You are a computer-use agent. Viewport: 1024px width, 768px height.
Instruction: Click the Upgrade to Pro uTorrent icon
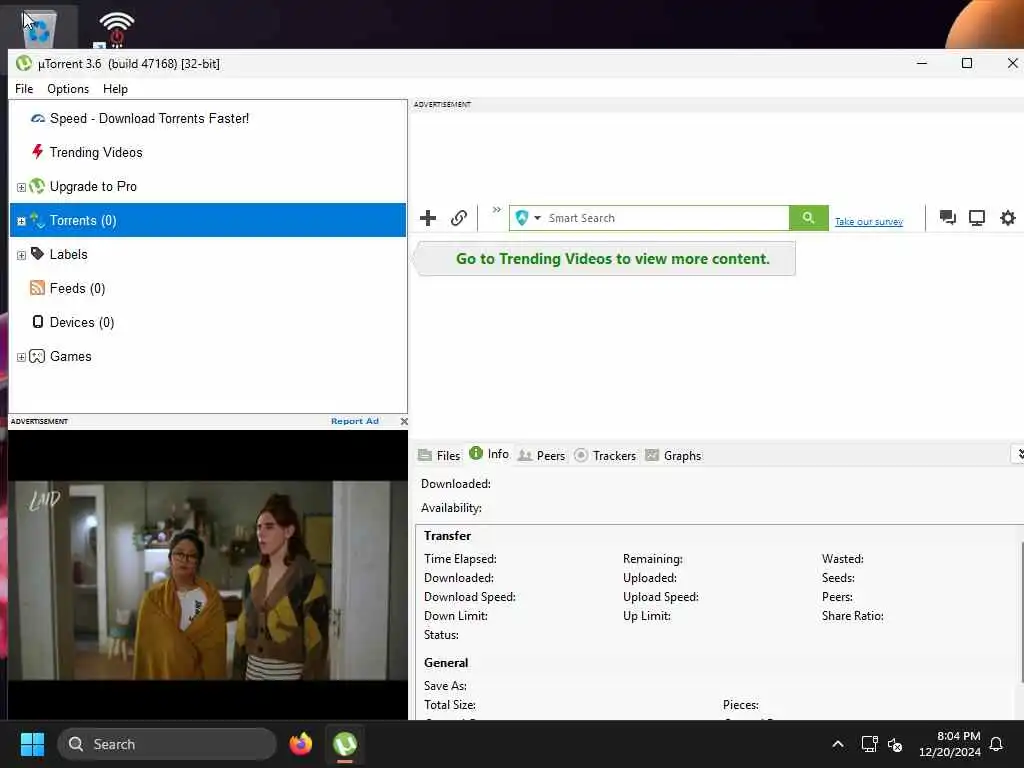37,186
